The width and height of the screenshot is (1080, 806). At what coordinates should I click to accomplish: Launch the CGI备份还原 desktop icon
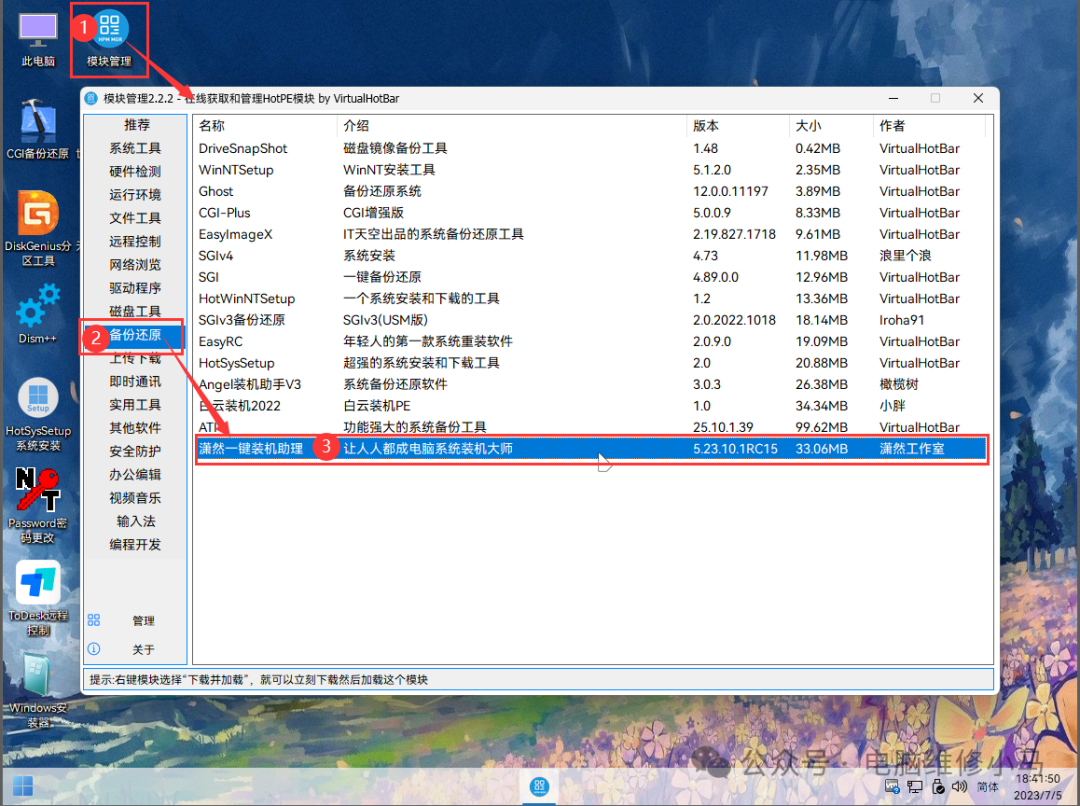(x=38, y=130)
